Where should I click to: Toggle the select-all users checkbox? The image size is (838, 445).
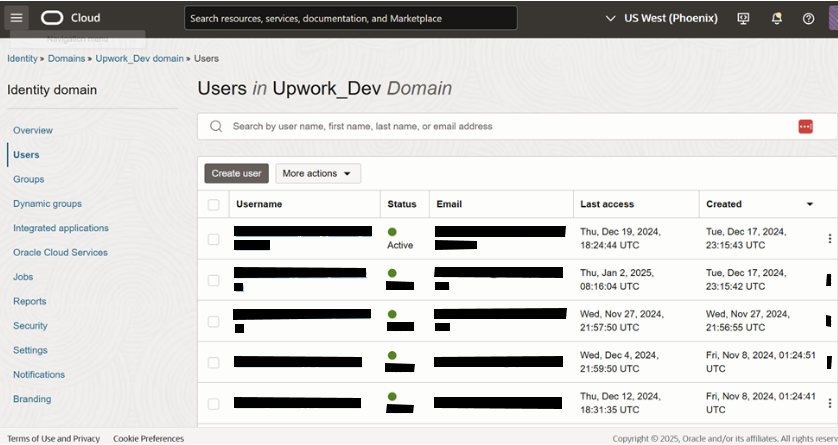213,205
